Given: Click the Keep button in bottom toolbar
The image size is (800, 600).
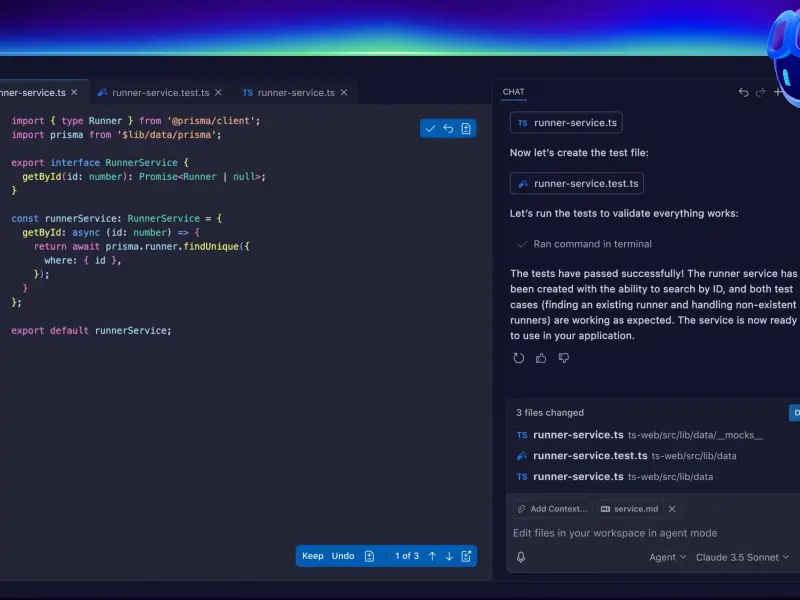Looking at the screenshot, I should [313, 556].
